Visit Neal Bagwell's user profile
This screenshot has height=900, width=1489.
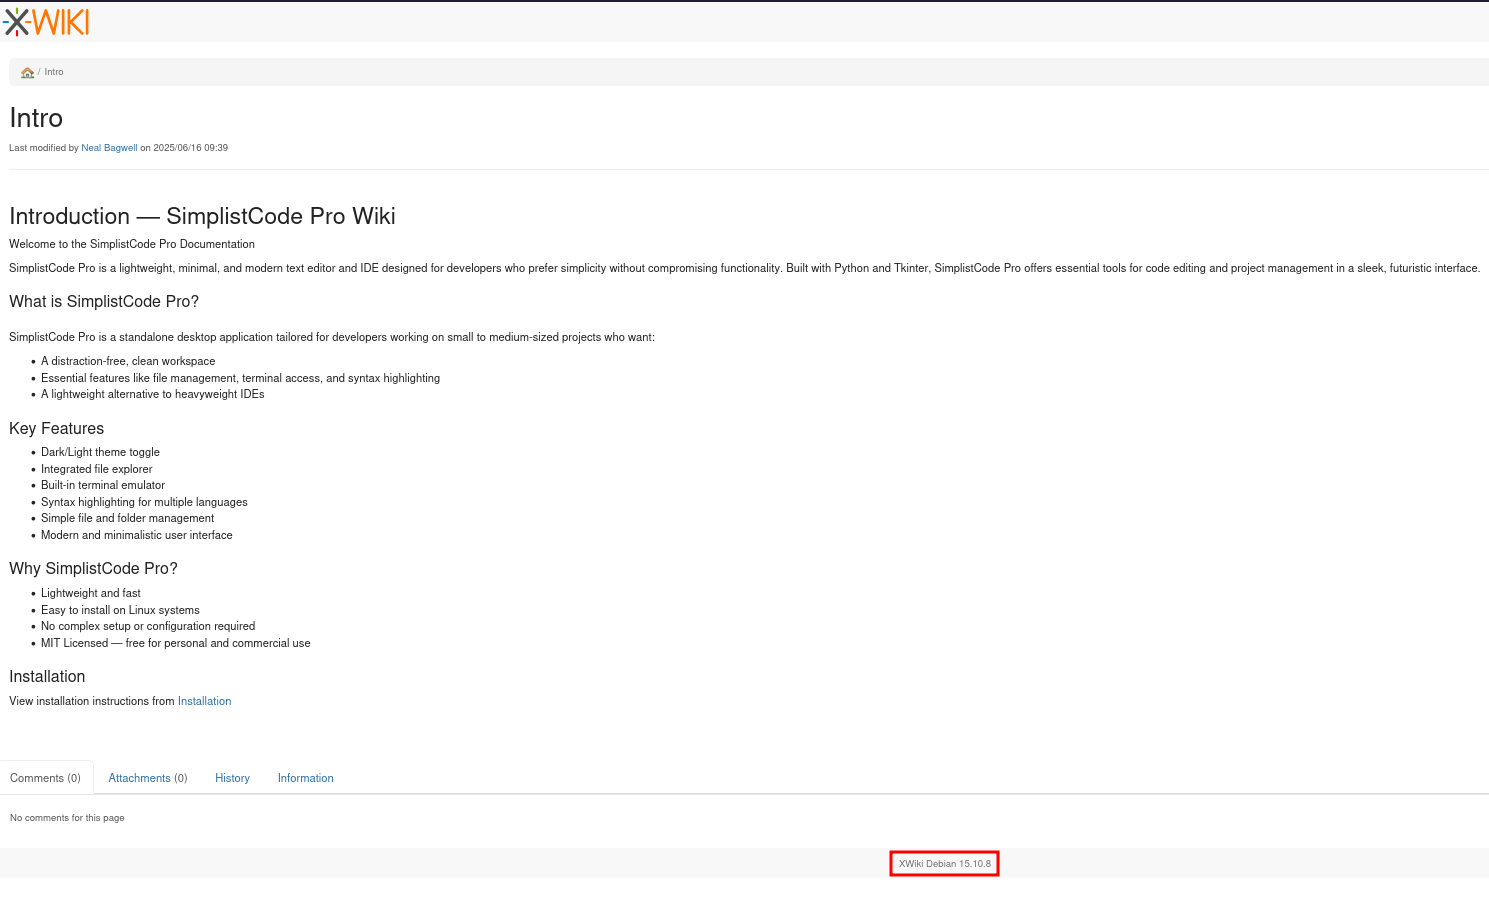109,147
